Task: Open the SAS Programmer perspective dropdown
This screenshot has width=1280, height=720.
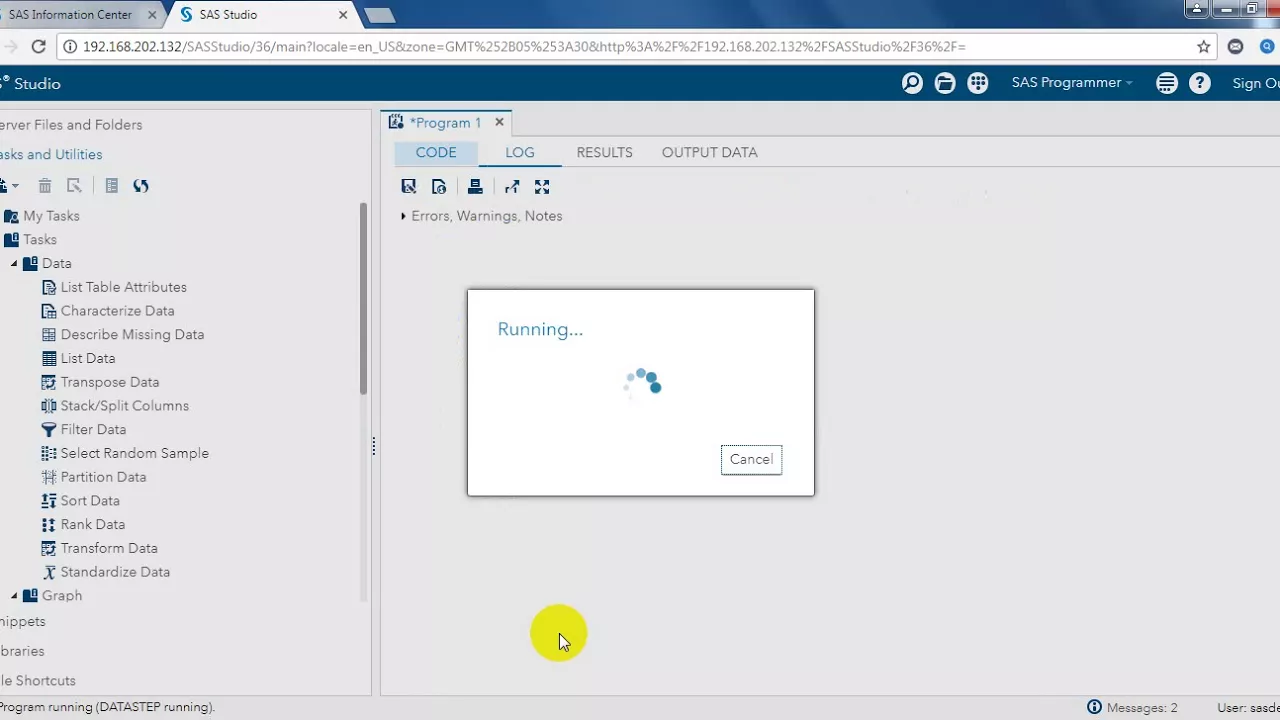Action: click(x=1072, y=83)
